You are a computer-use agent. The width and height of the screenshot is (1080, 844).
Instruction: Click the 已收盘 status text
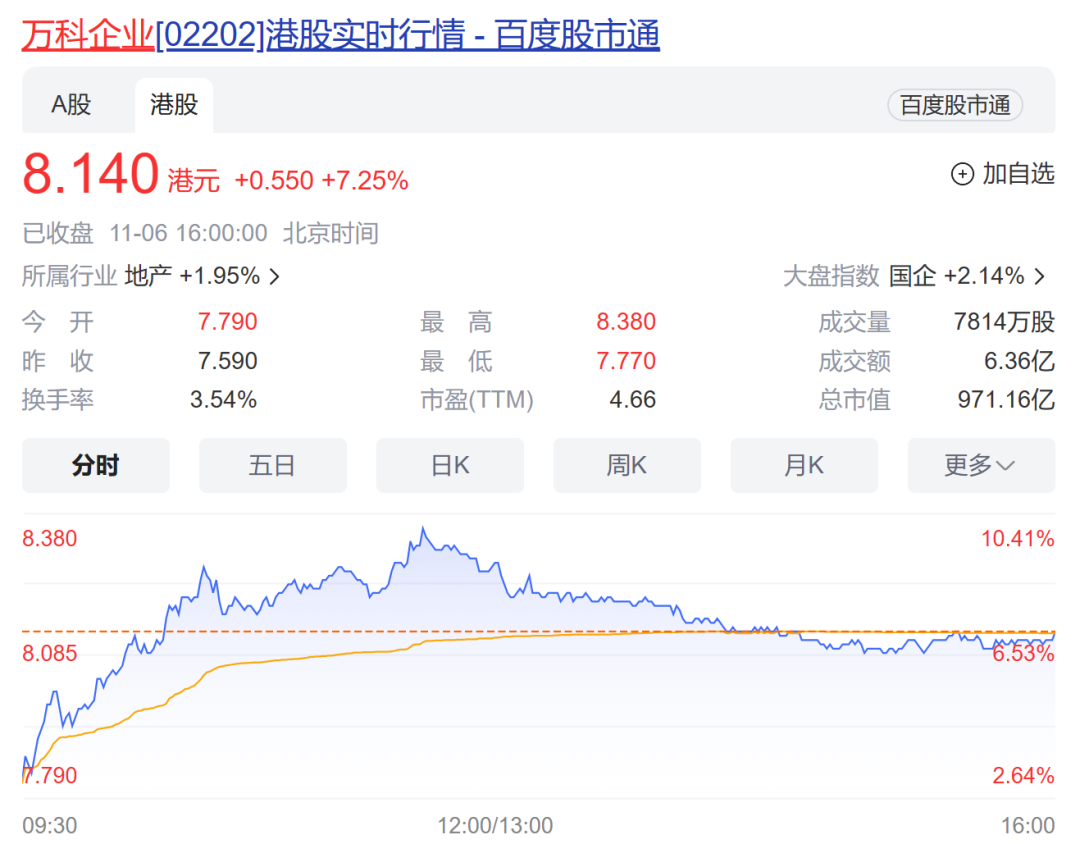[58, 234]
